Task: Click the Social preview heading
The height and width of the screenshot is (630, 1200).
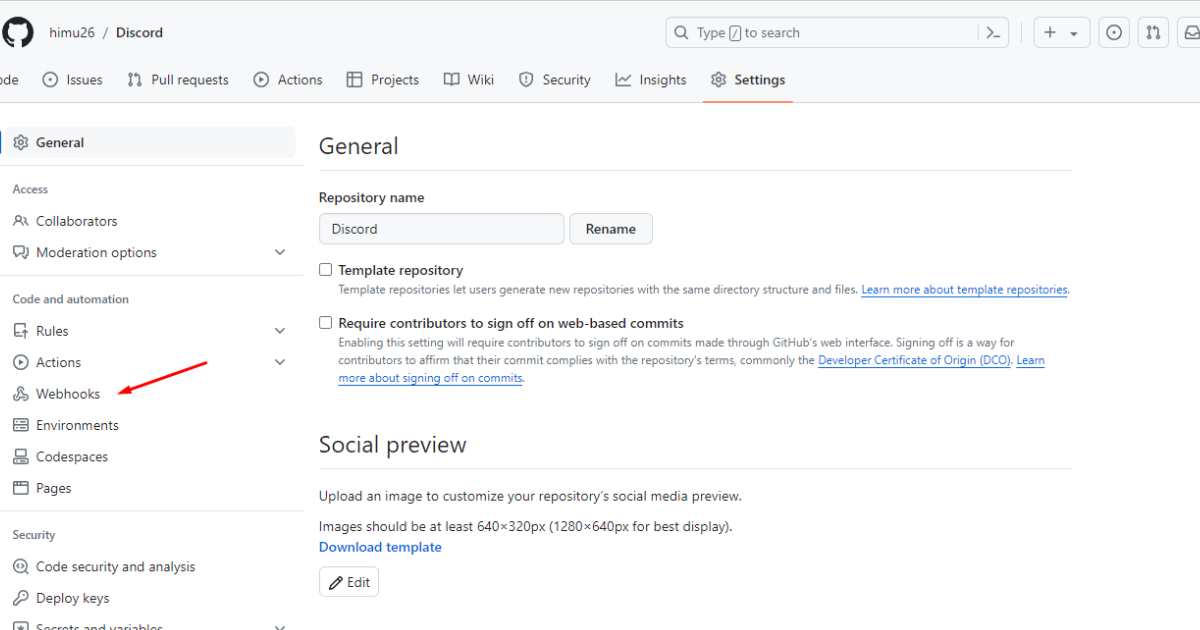Action: [393, 445]
